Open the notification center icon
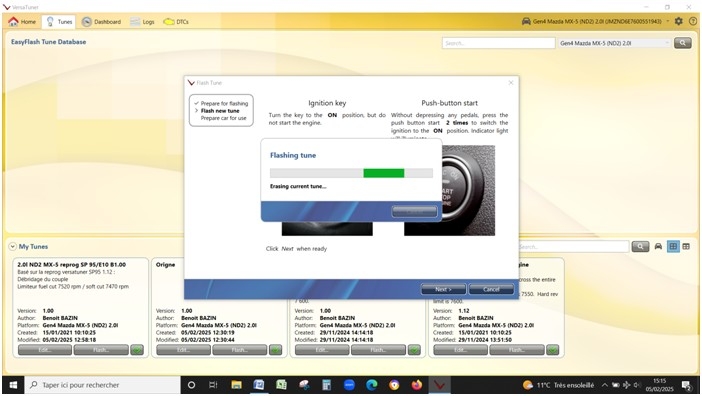 pos(686,385)
